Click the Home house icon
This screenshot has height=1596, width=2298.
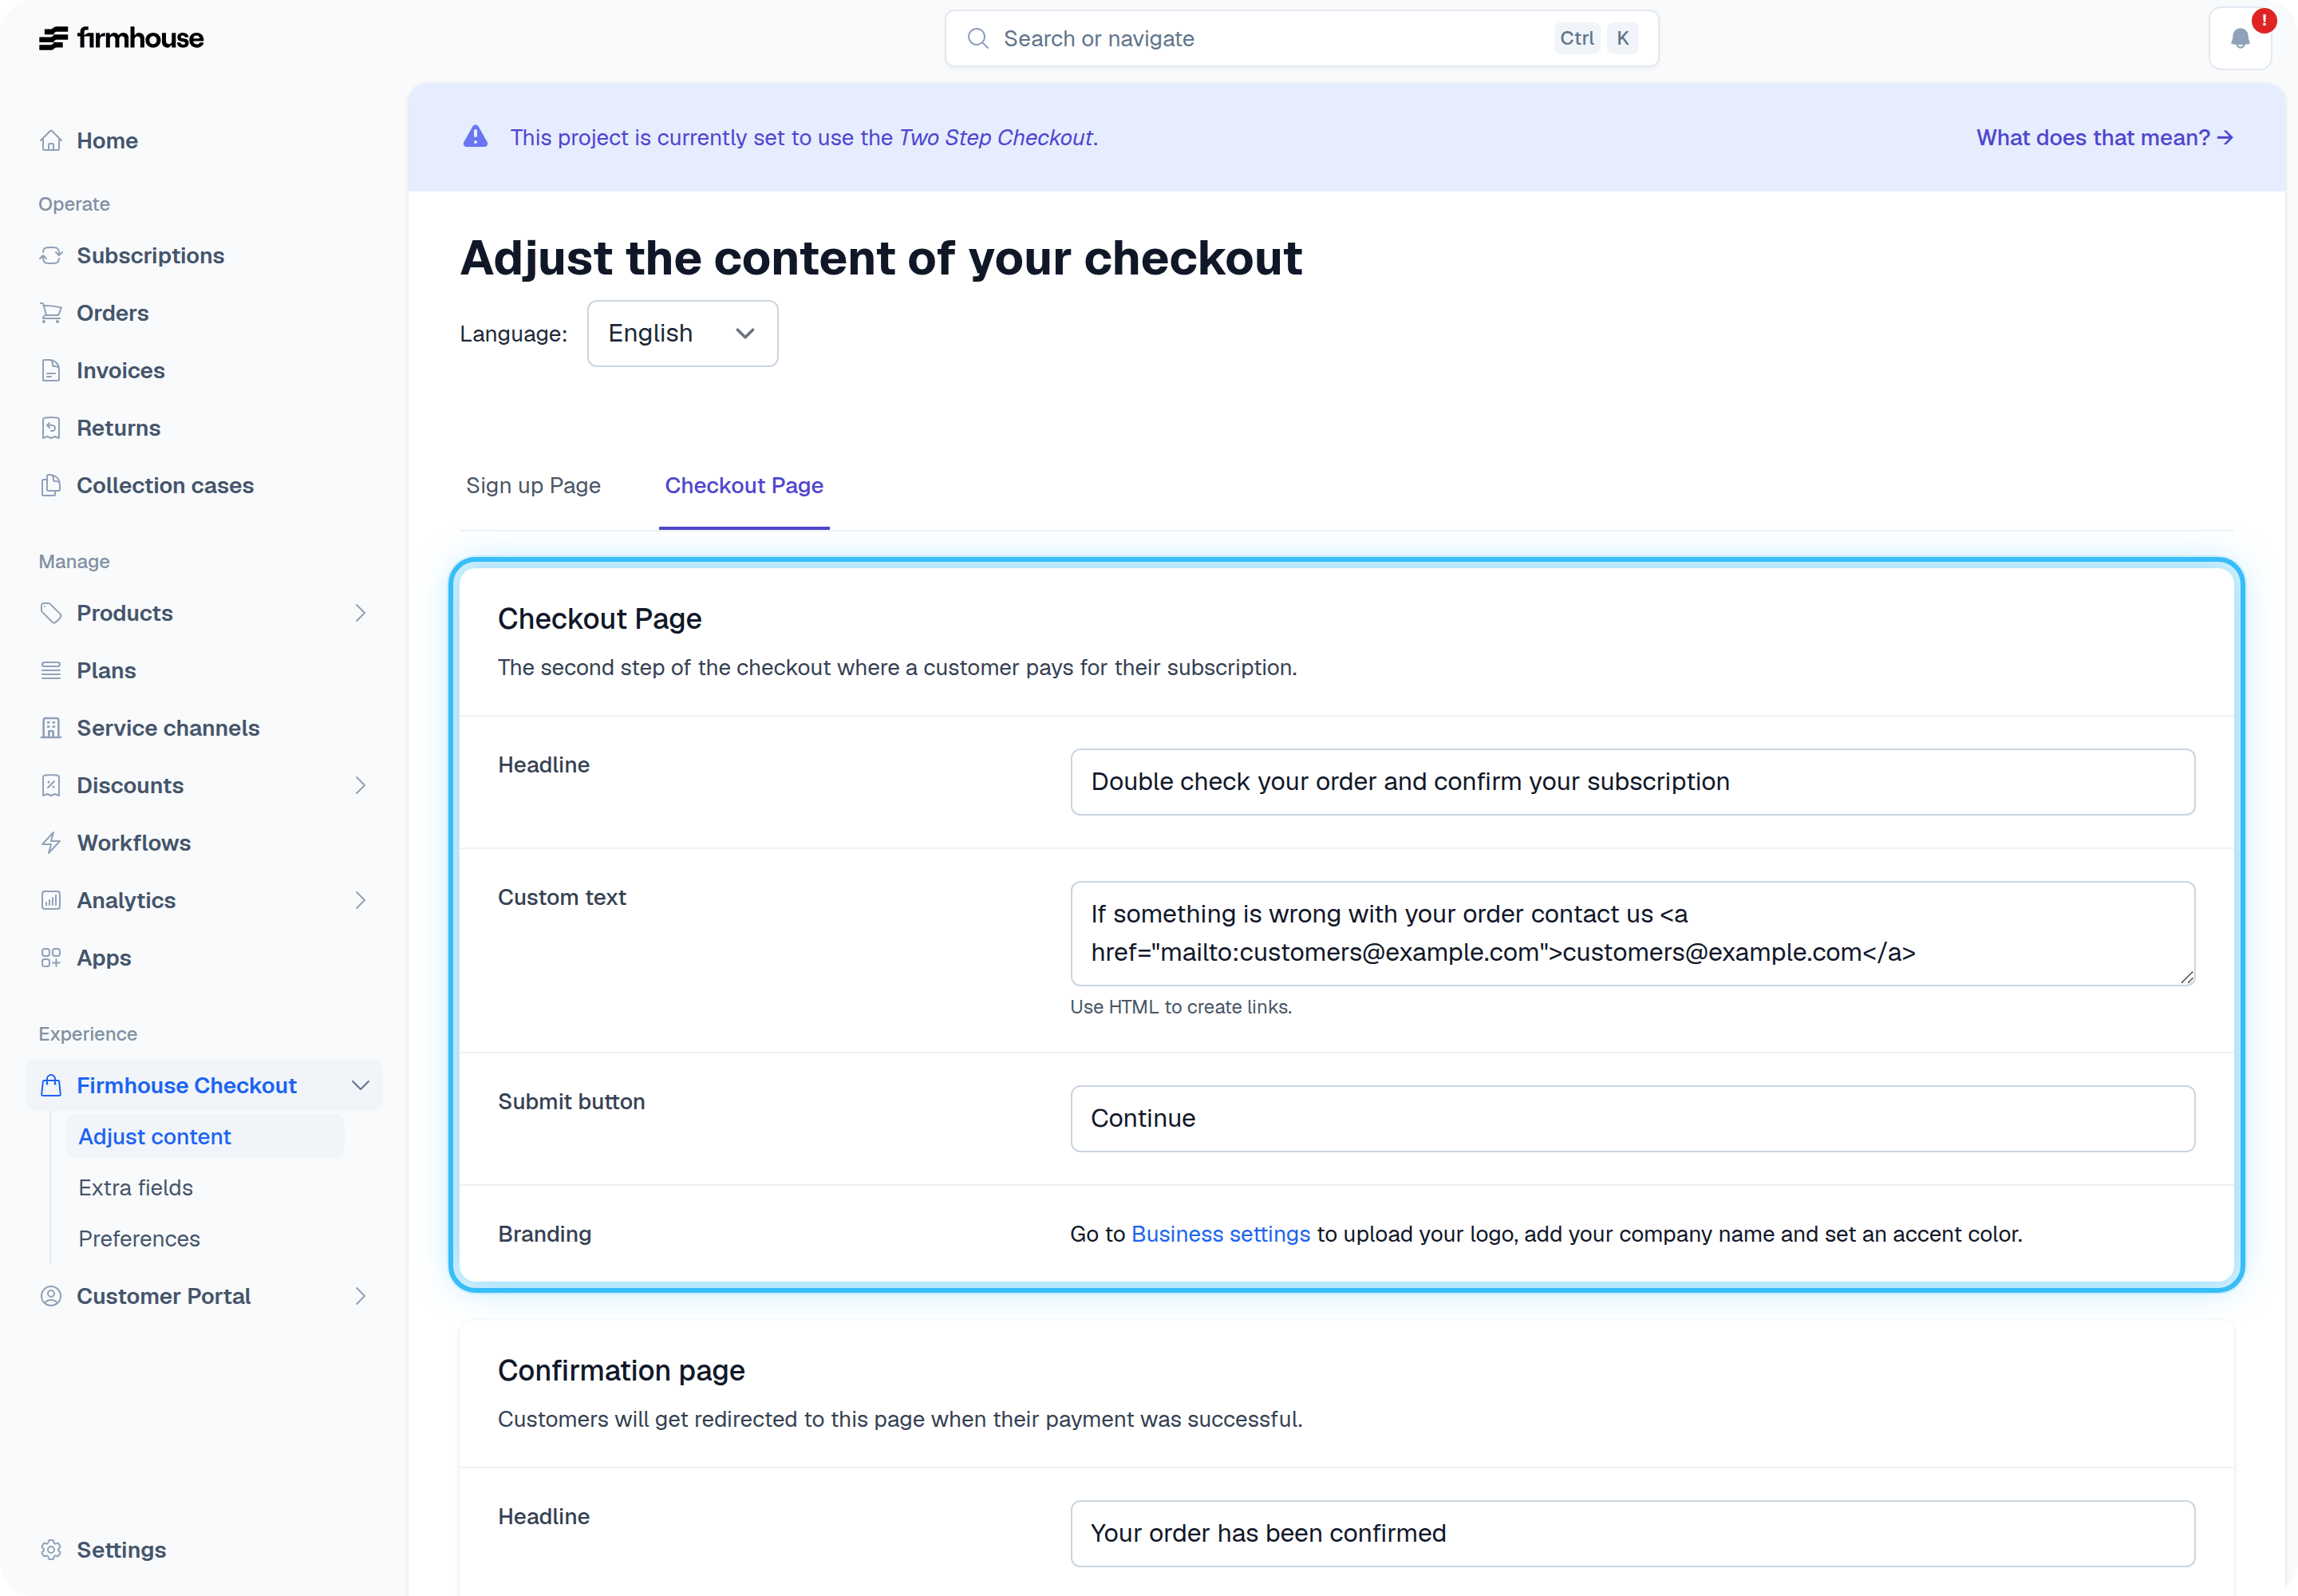point(51,140)
